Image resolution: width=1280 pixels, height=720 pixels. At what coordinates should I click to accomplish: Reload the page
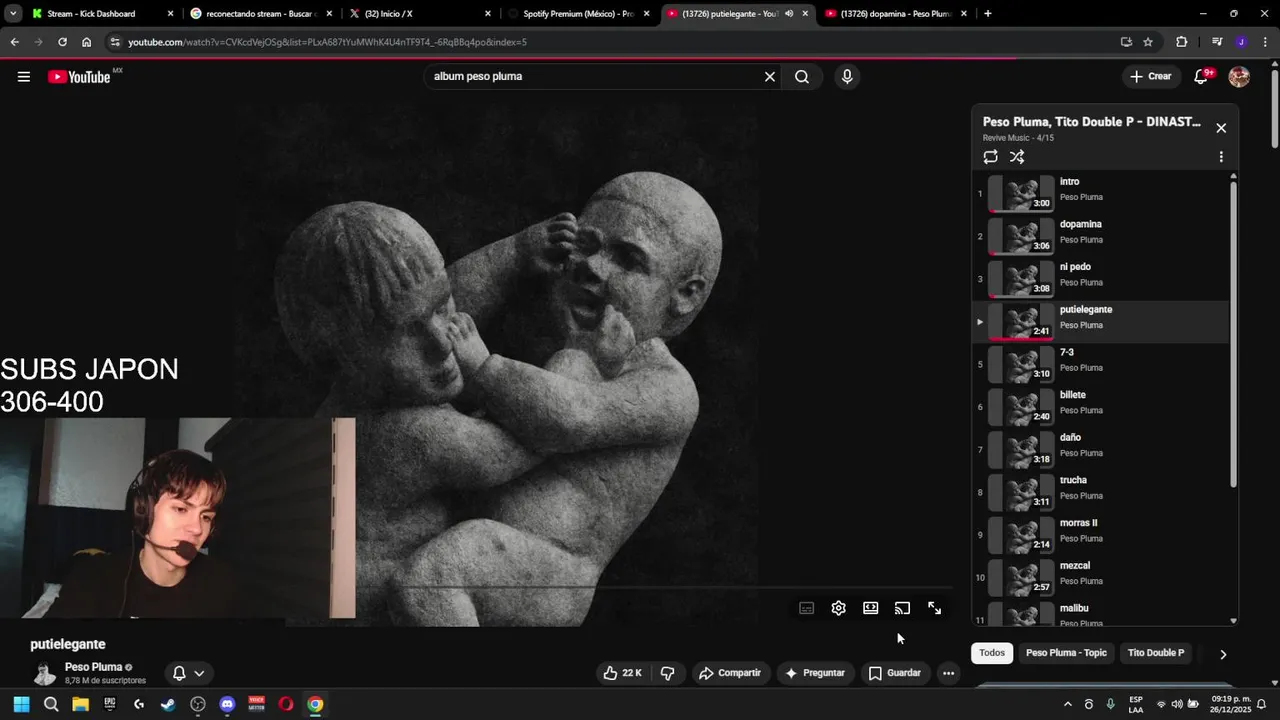tap(62, 42)
